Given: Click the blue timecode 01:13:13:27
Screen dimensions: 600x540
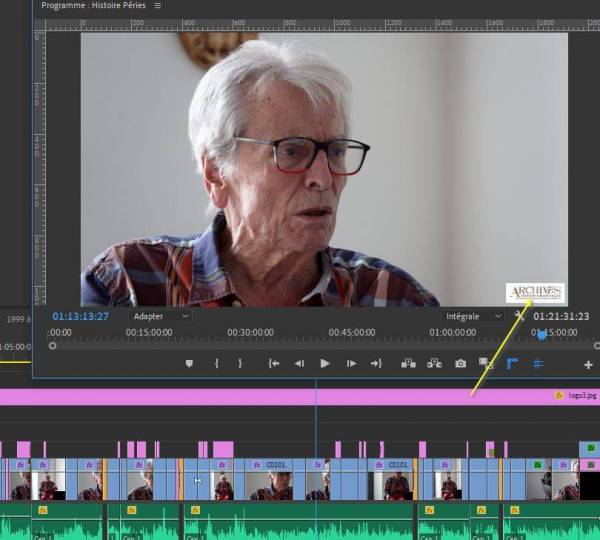Looking at the screenshot, I should point(80,316).
